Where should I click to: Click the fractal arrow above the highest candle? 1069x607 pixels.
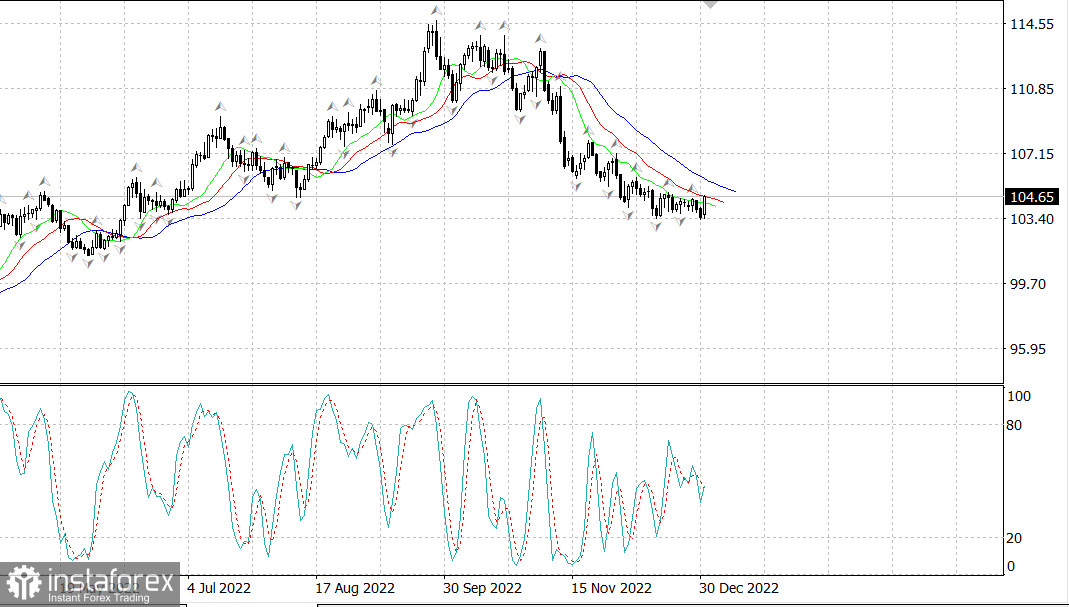click(x=435, y=11)
